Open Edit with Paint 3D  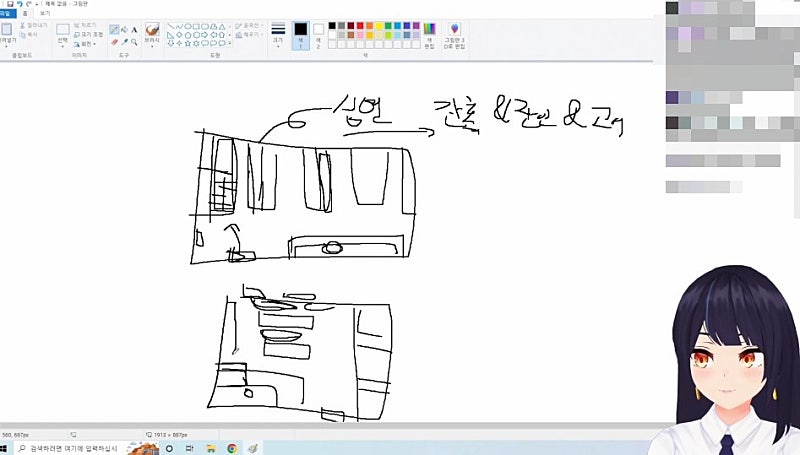[454, 35]
